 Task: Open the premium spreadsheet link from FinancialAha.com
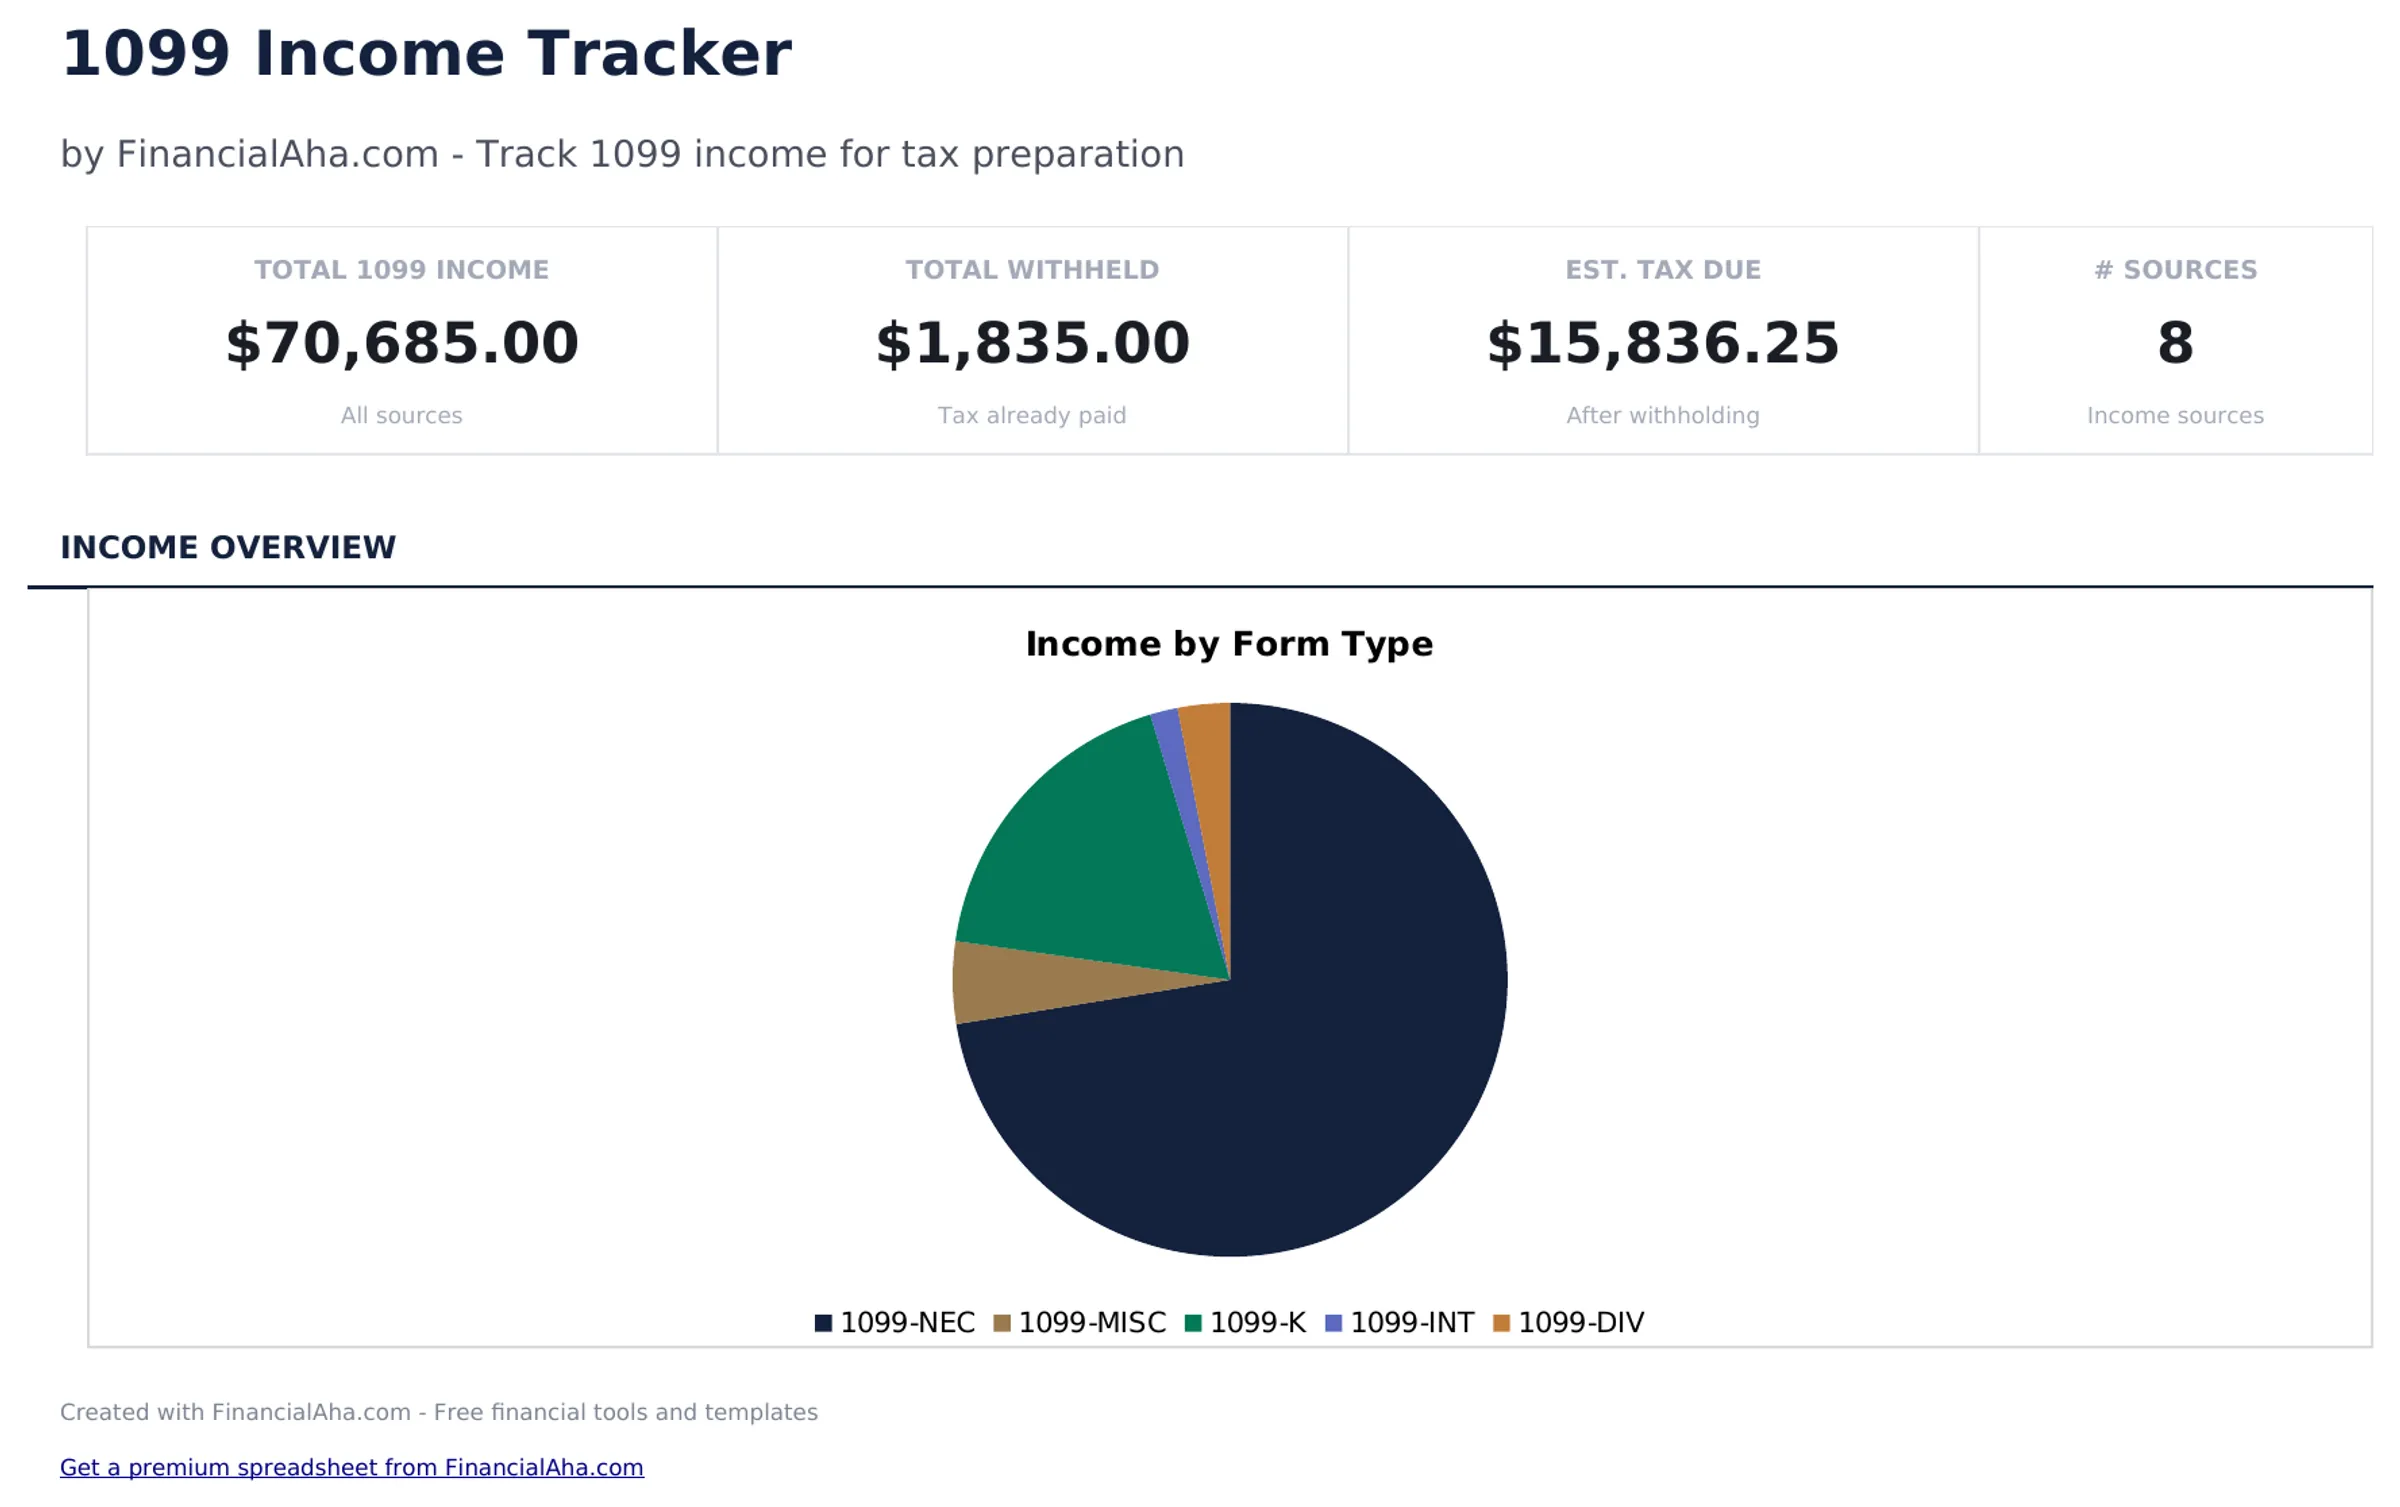click(351, 1468)
